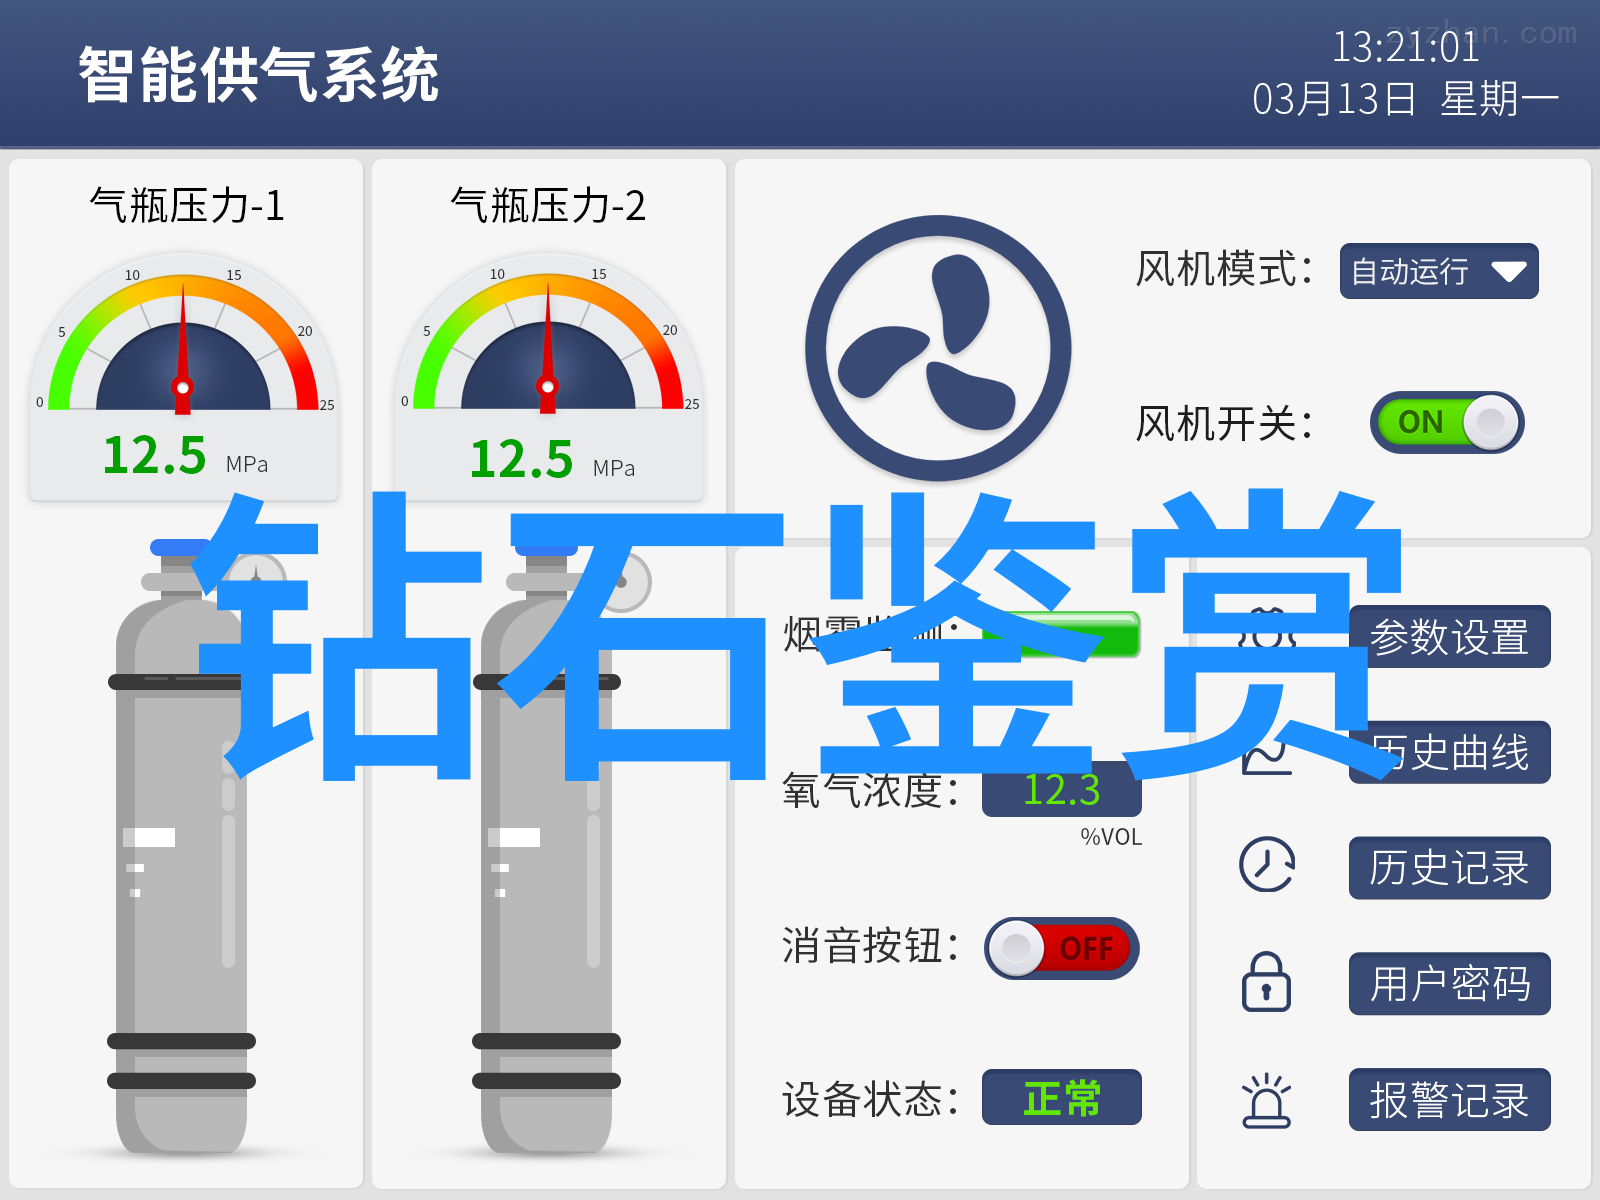The image size is (1600, 1200).
Task: Click the alarm siren icon beside 报警记录
Action: (x=1266, y=1100)
